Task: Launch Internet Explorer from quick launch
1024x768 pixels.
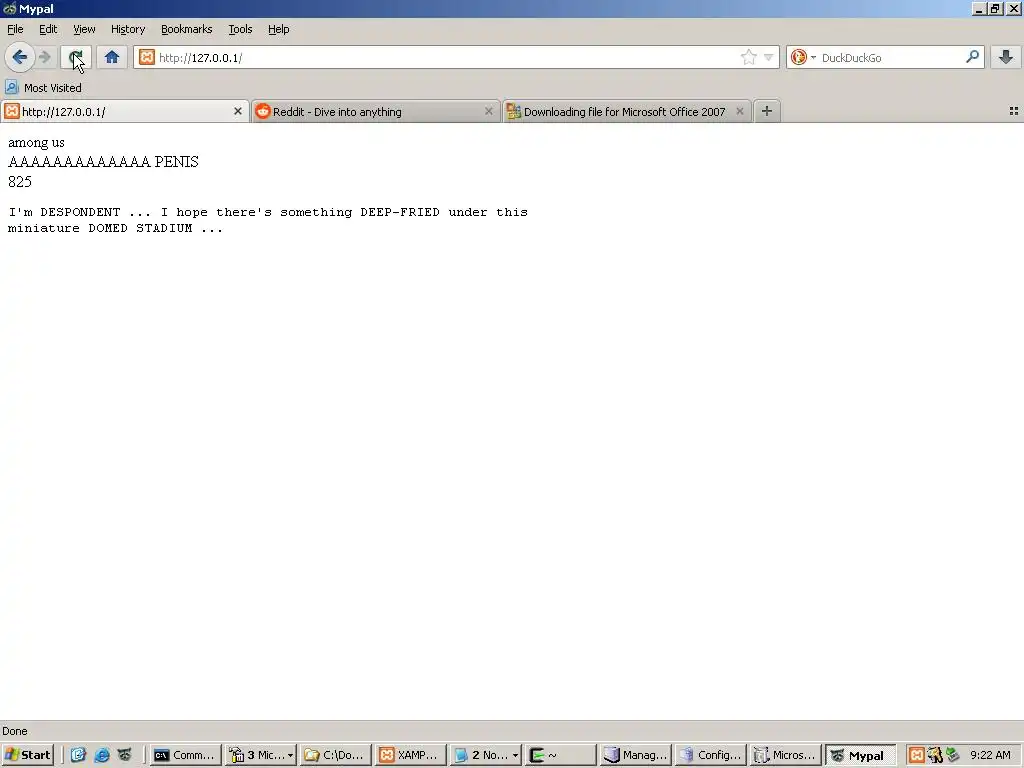Action: point(102,755)
